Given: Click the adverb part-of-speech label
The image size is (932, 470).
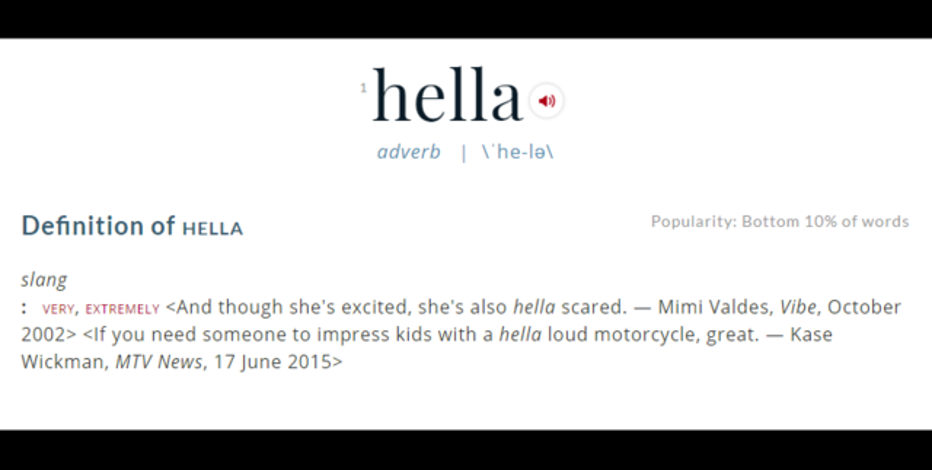Looking at the screenshot, I should [409, 152].
